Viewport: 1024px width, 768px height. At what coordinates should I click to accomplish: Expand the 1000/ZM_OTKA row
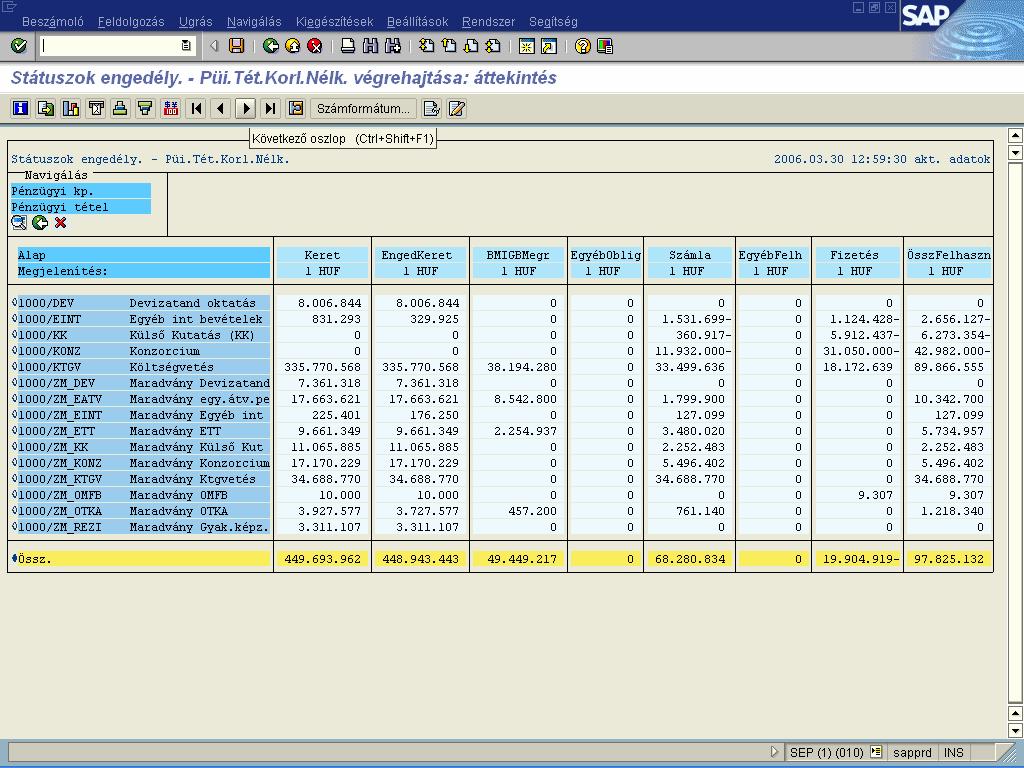(14, 511)
